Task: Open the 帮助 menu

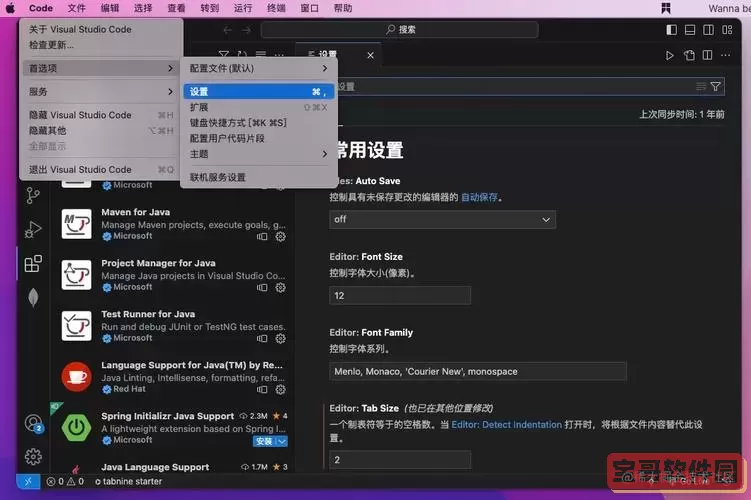Action: click(x=342, y=8)
